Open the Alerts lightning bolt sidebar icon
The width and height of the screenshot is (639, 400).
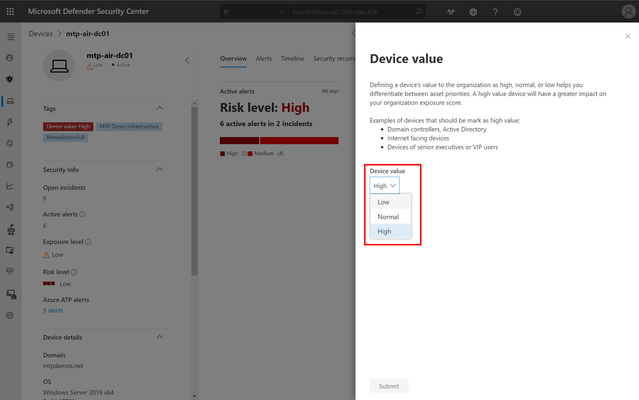coord(10,122)
